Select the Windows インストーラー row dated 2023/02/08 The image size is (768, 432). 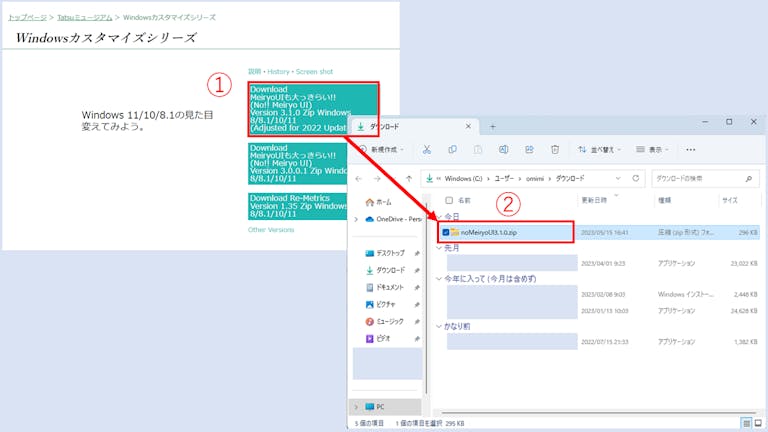602,294
